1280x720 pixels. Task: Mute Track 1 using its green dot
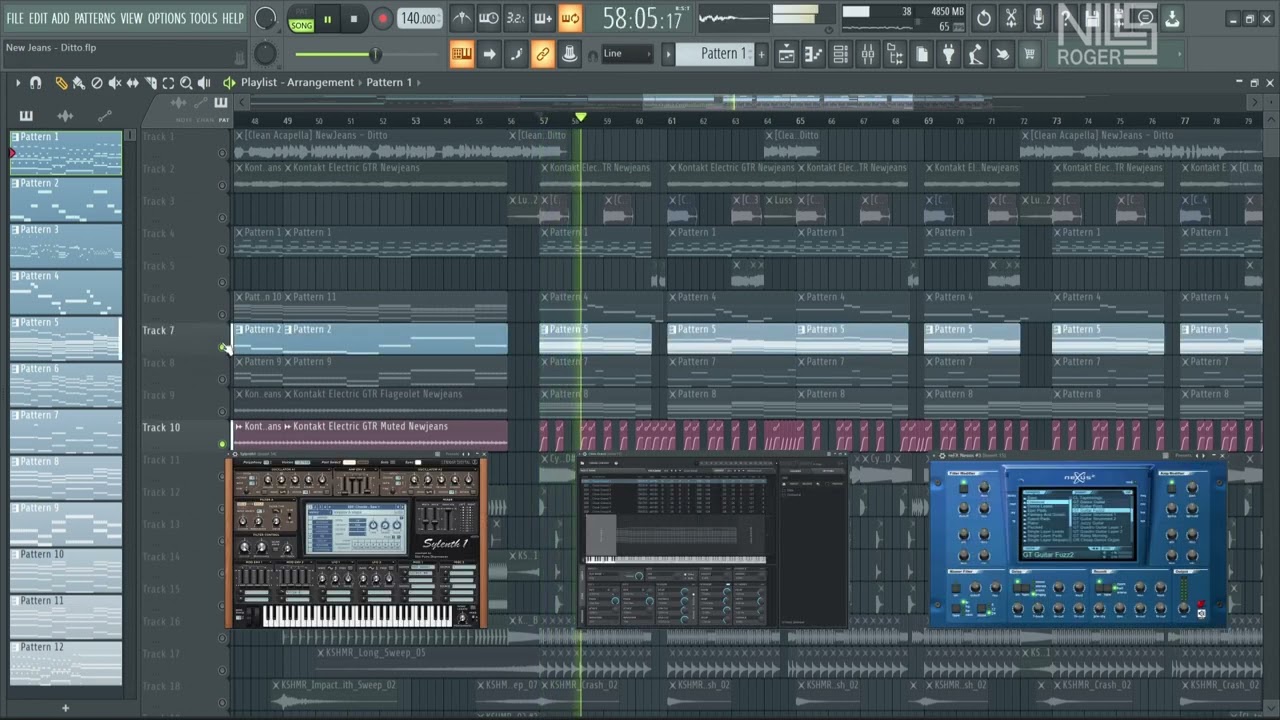pyautogui.click(x=222, y=153)
